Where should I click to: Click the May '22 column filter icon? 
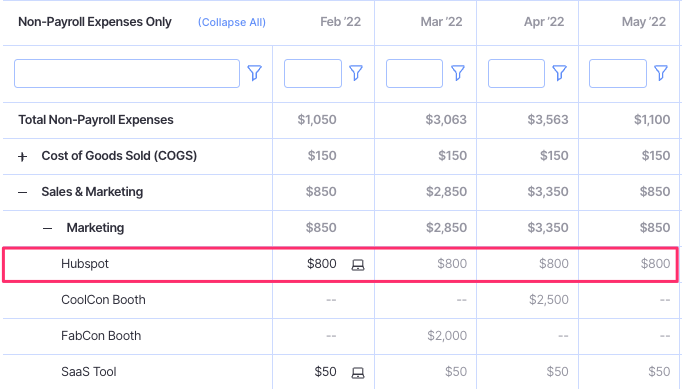[661, 73]
